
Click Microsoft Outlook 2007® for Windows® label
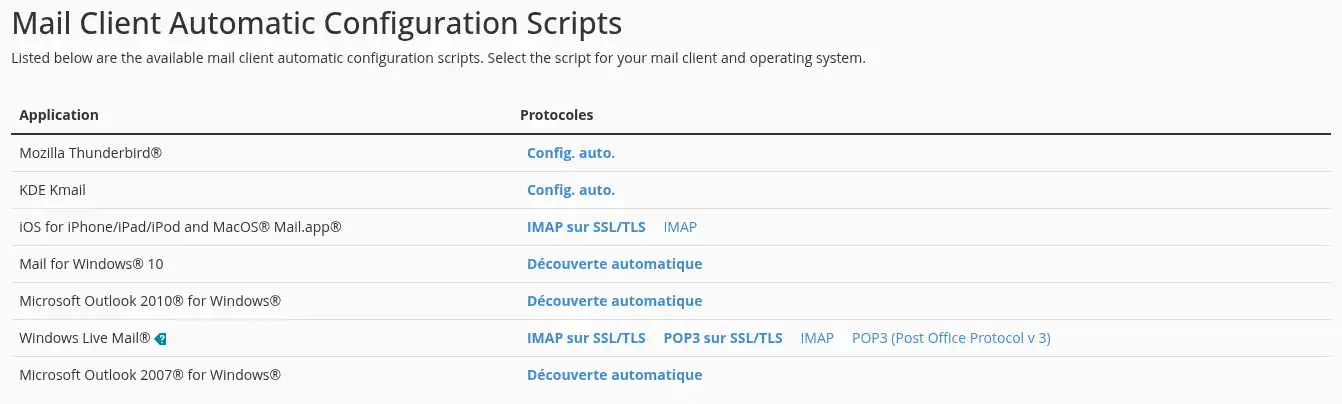[150, 375]
